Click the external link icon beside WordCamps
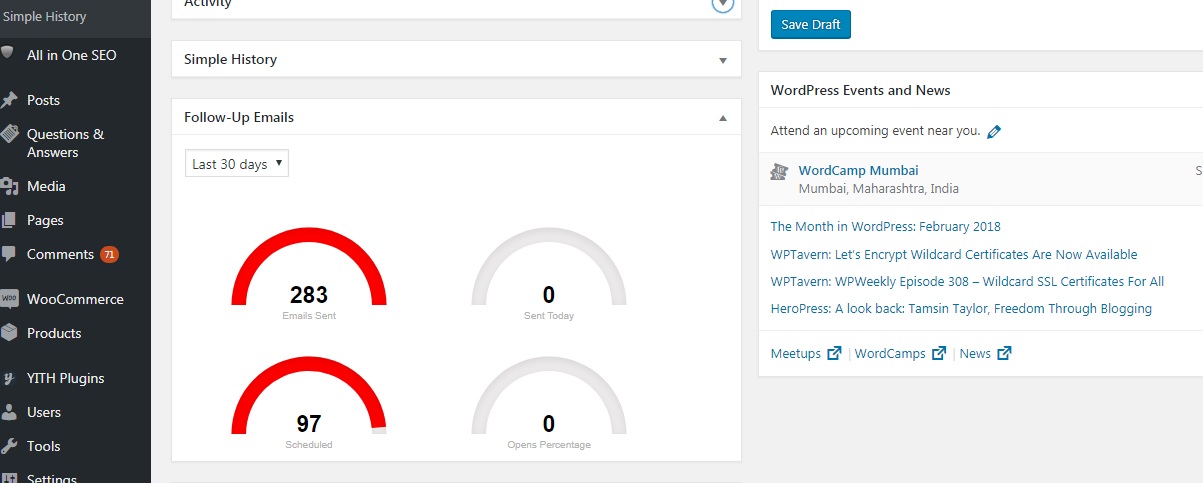Viewport: 1203px width, 483px height. [x=939, y=353]
